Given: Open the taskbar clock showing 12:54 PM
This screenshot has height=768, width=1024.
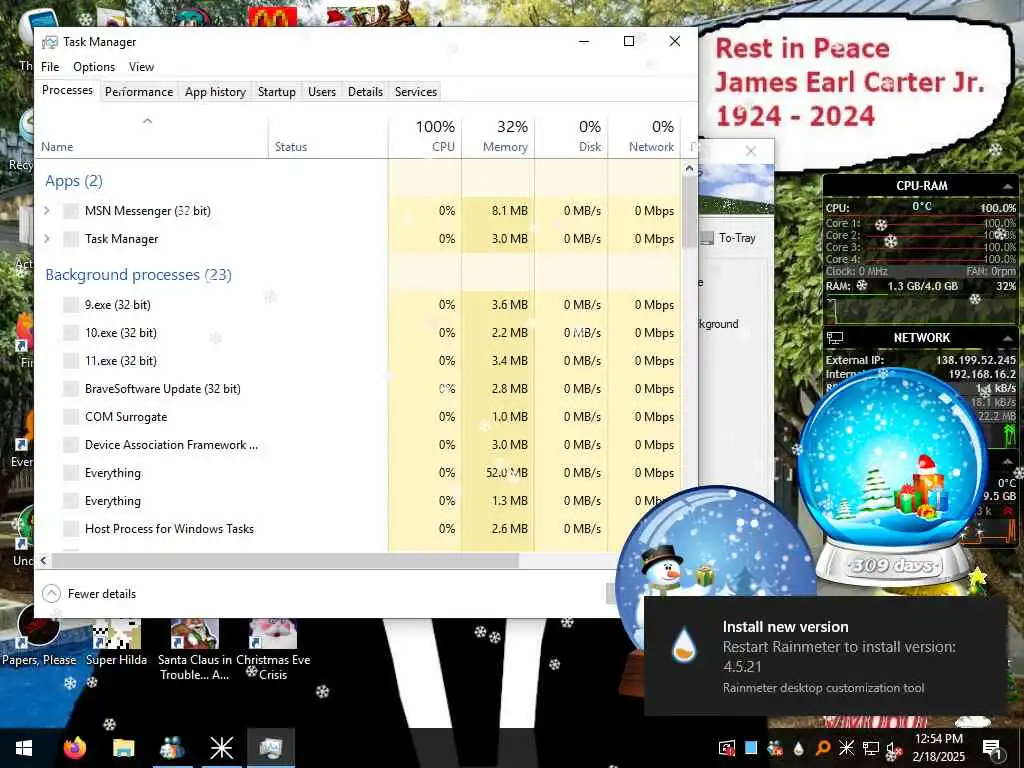Looking at the screenshot, I should click(938, 748).
